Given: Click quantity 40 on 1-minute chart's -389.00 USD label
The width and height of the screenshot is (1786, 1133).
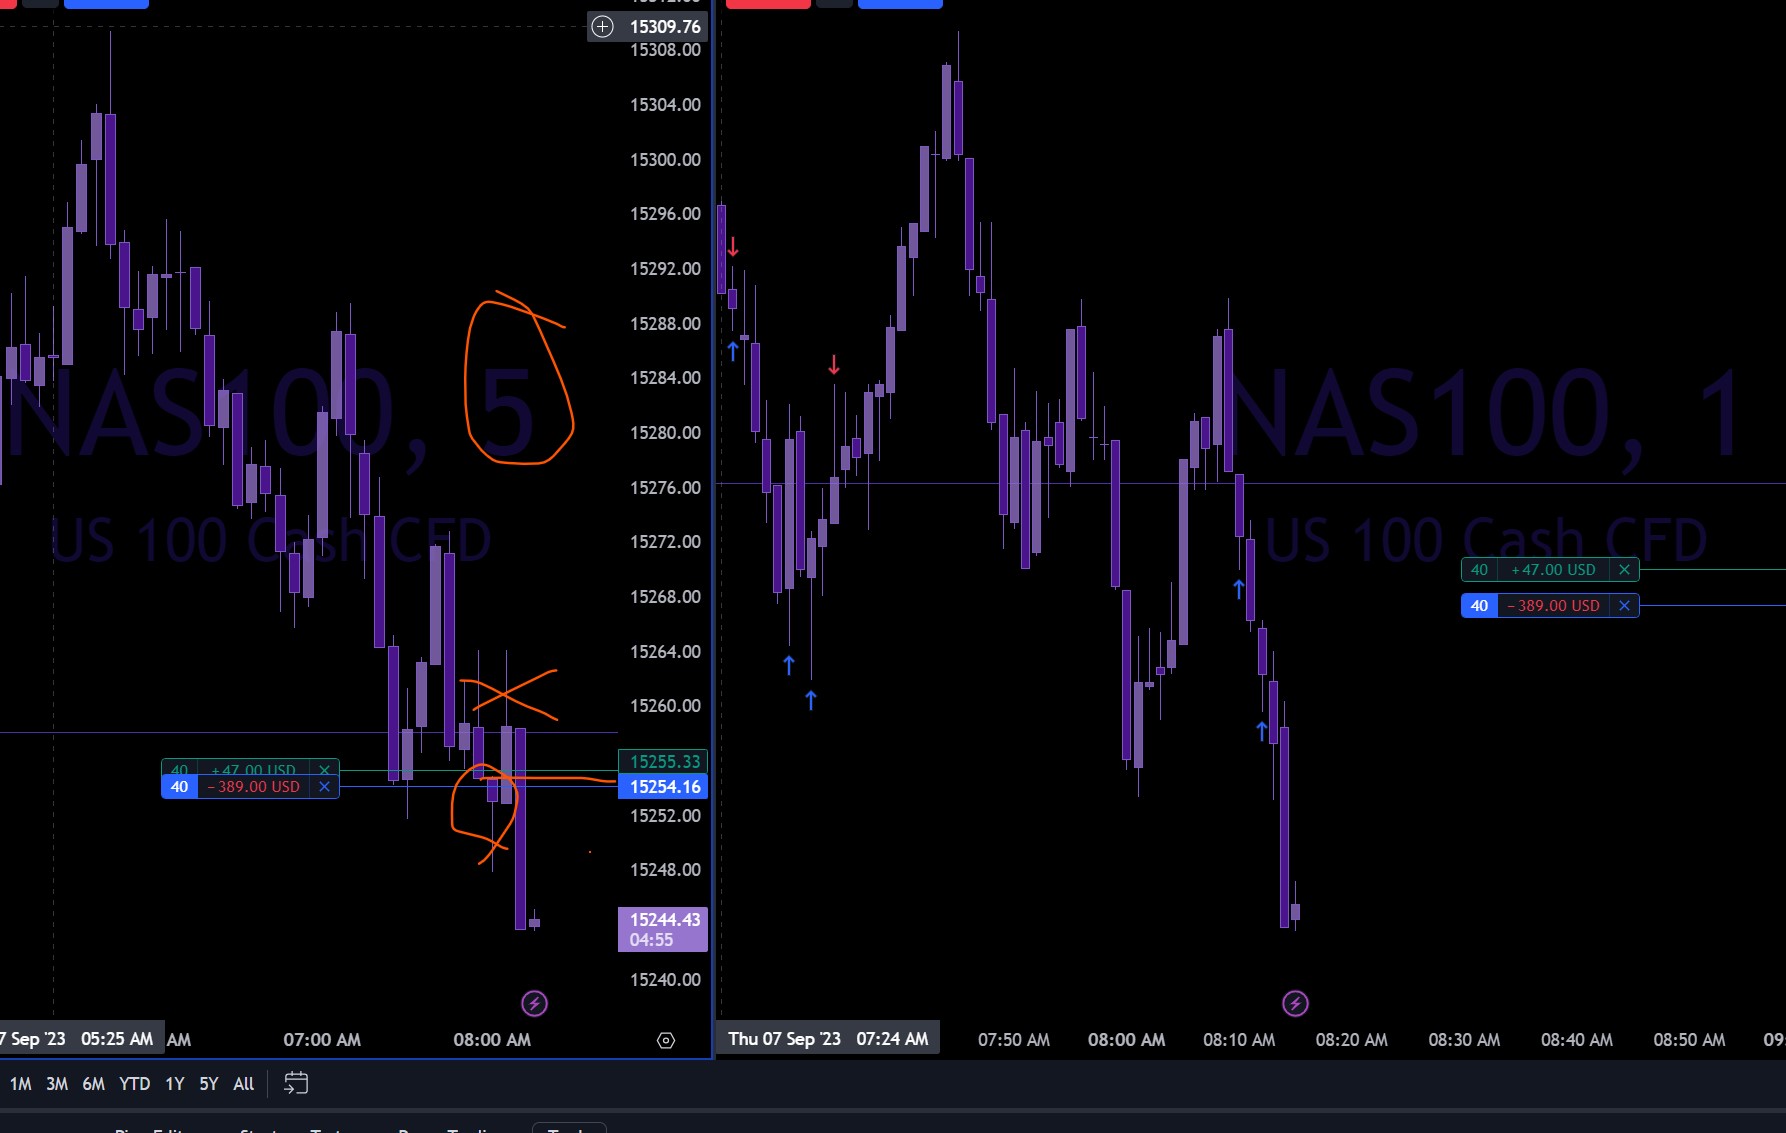Looking at the screenshot, I should tap(1479, 606).
